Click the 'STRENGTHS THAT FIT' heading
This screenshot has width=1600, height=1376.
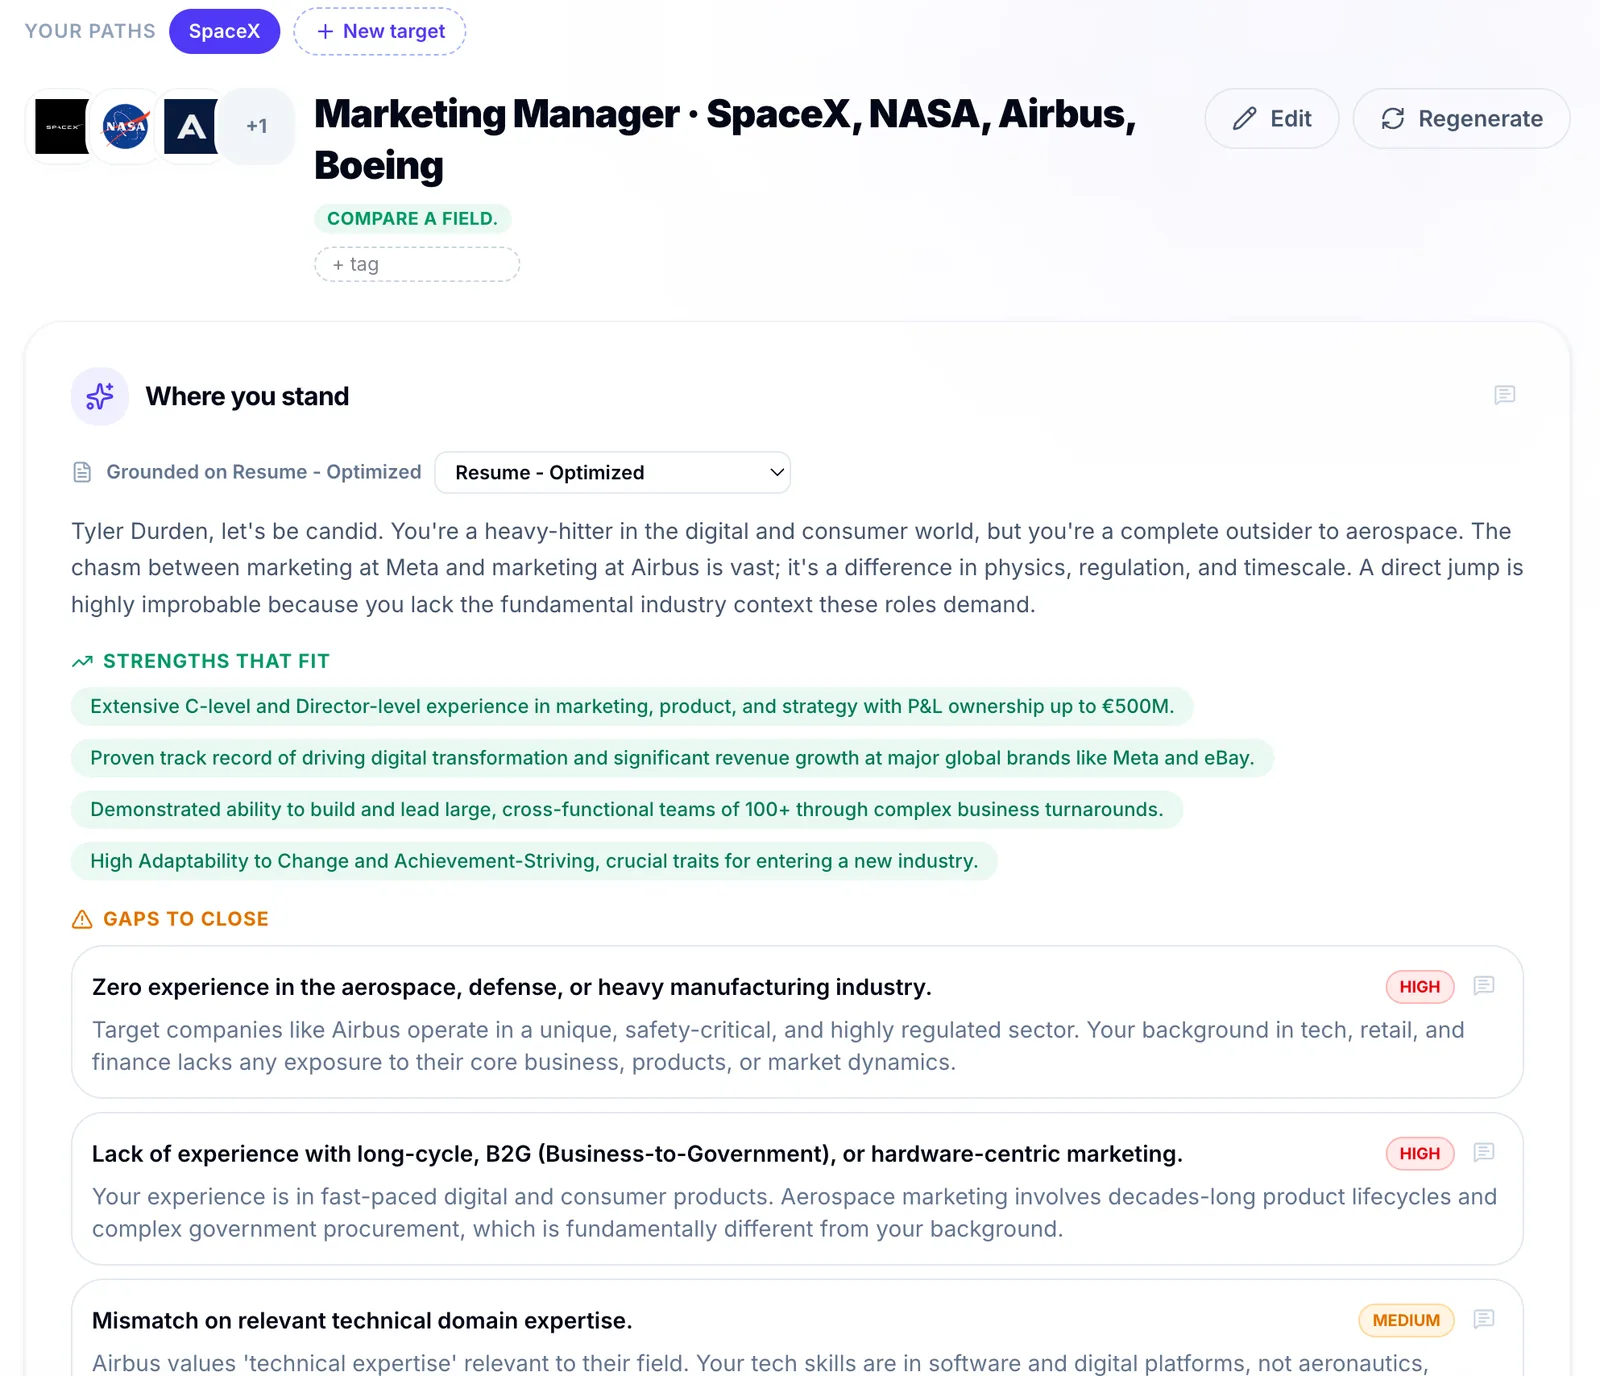coord(216,662)
